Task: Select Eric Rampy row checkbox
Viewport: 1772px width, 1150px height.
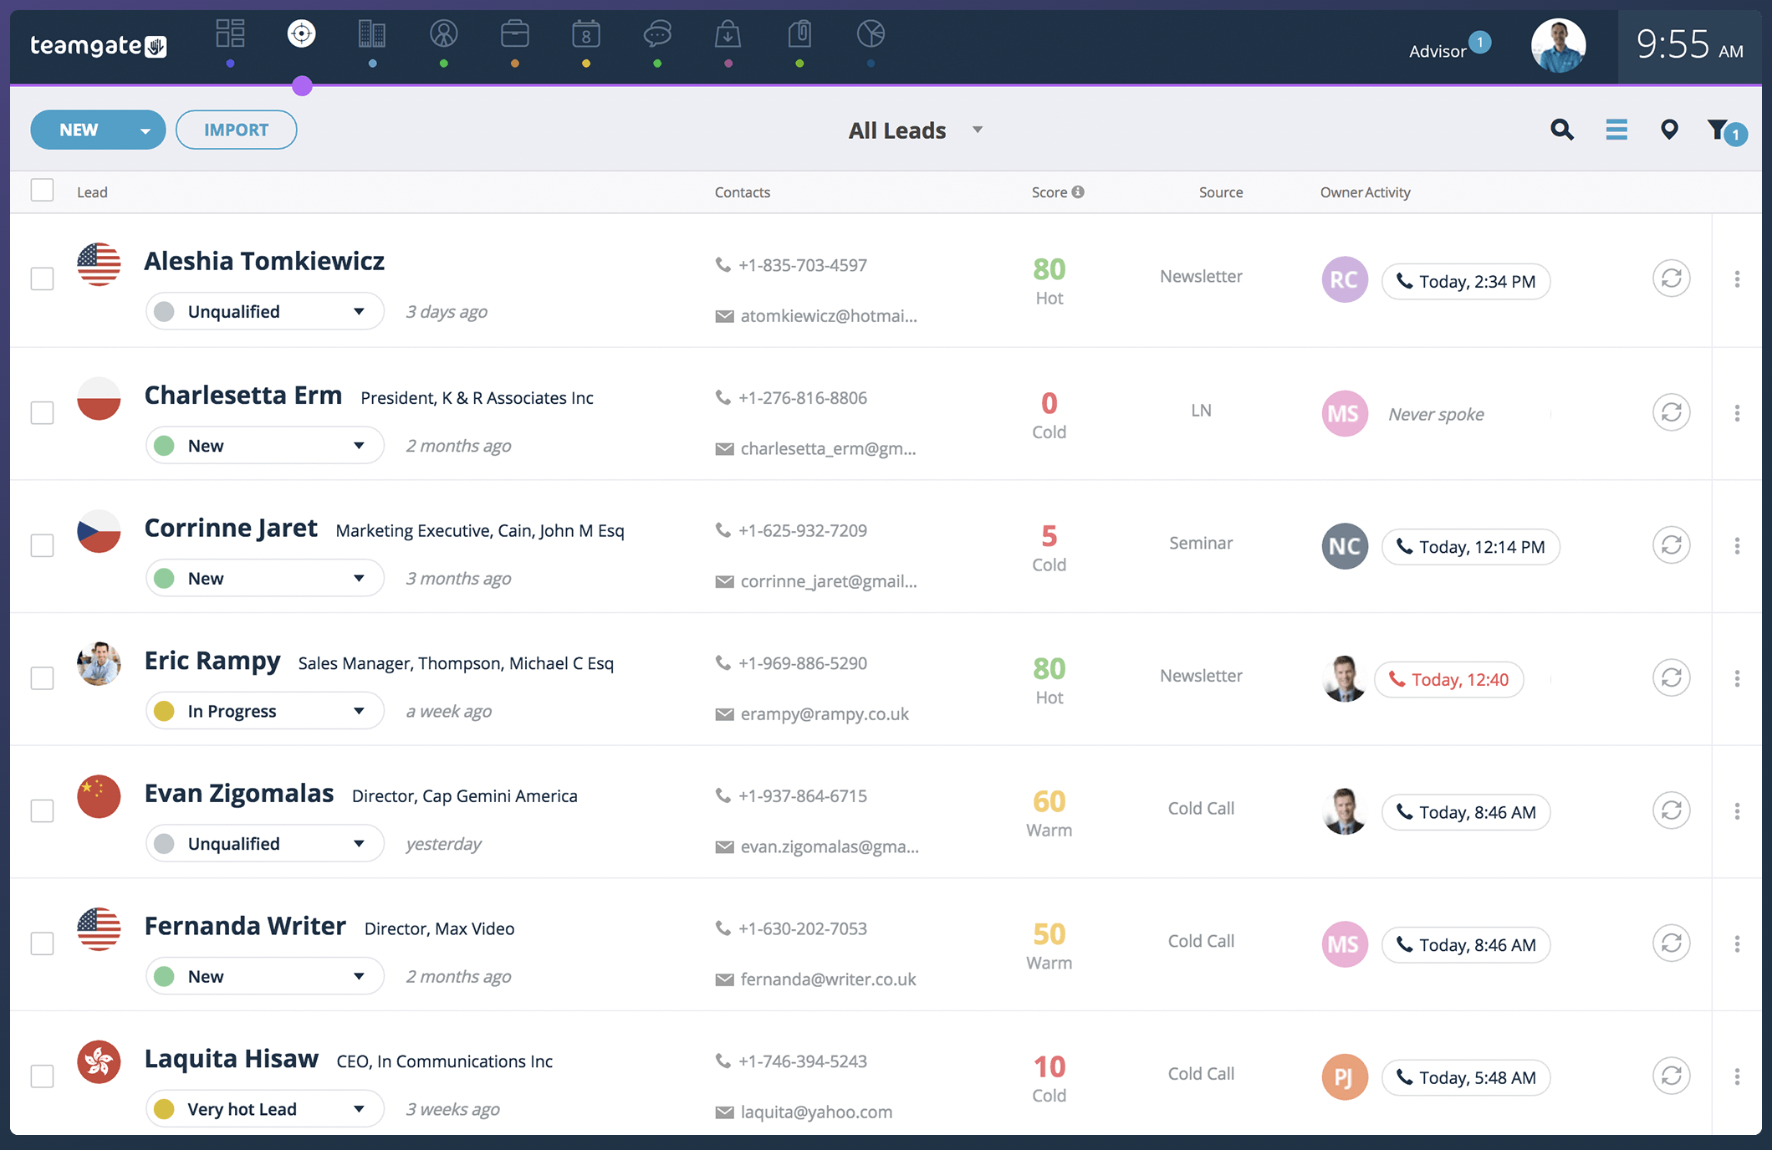Action: coord(42,678)
